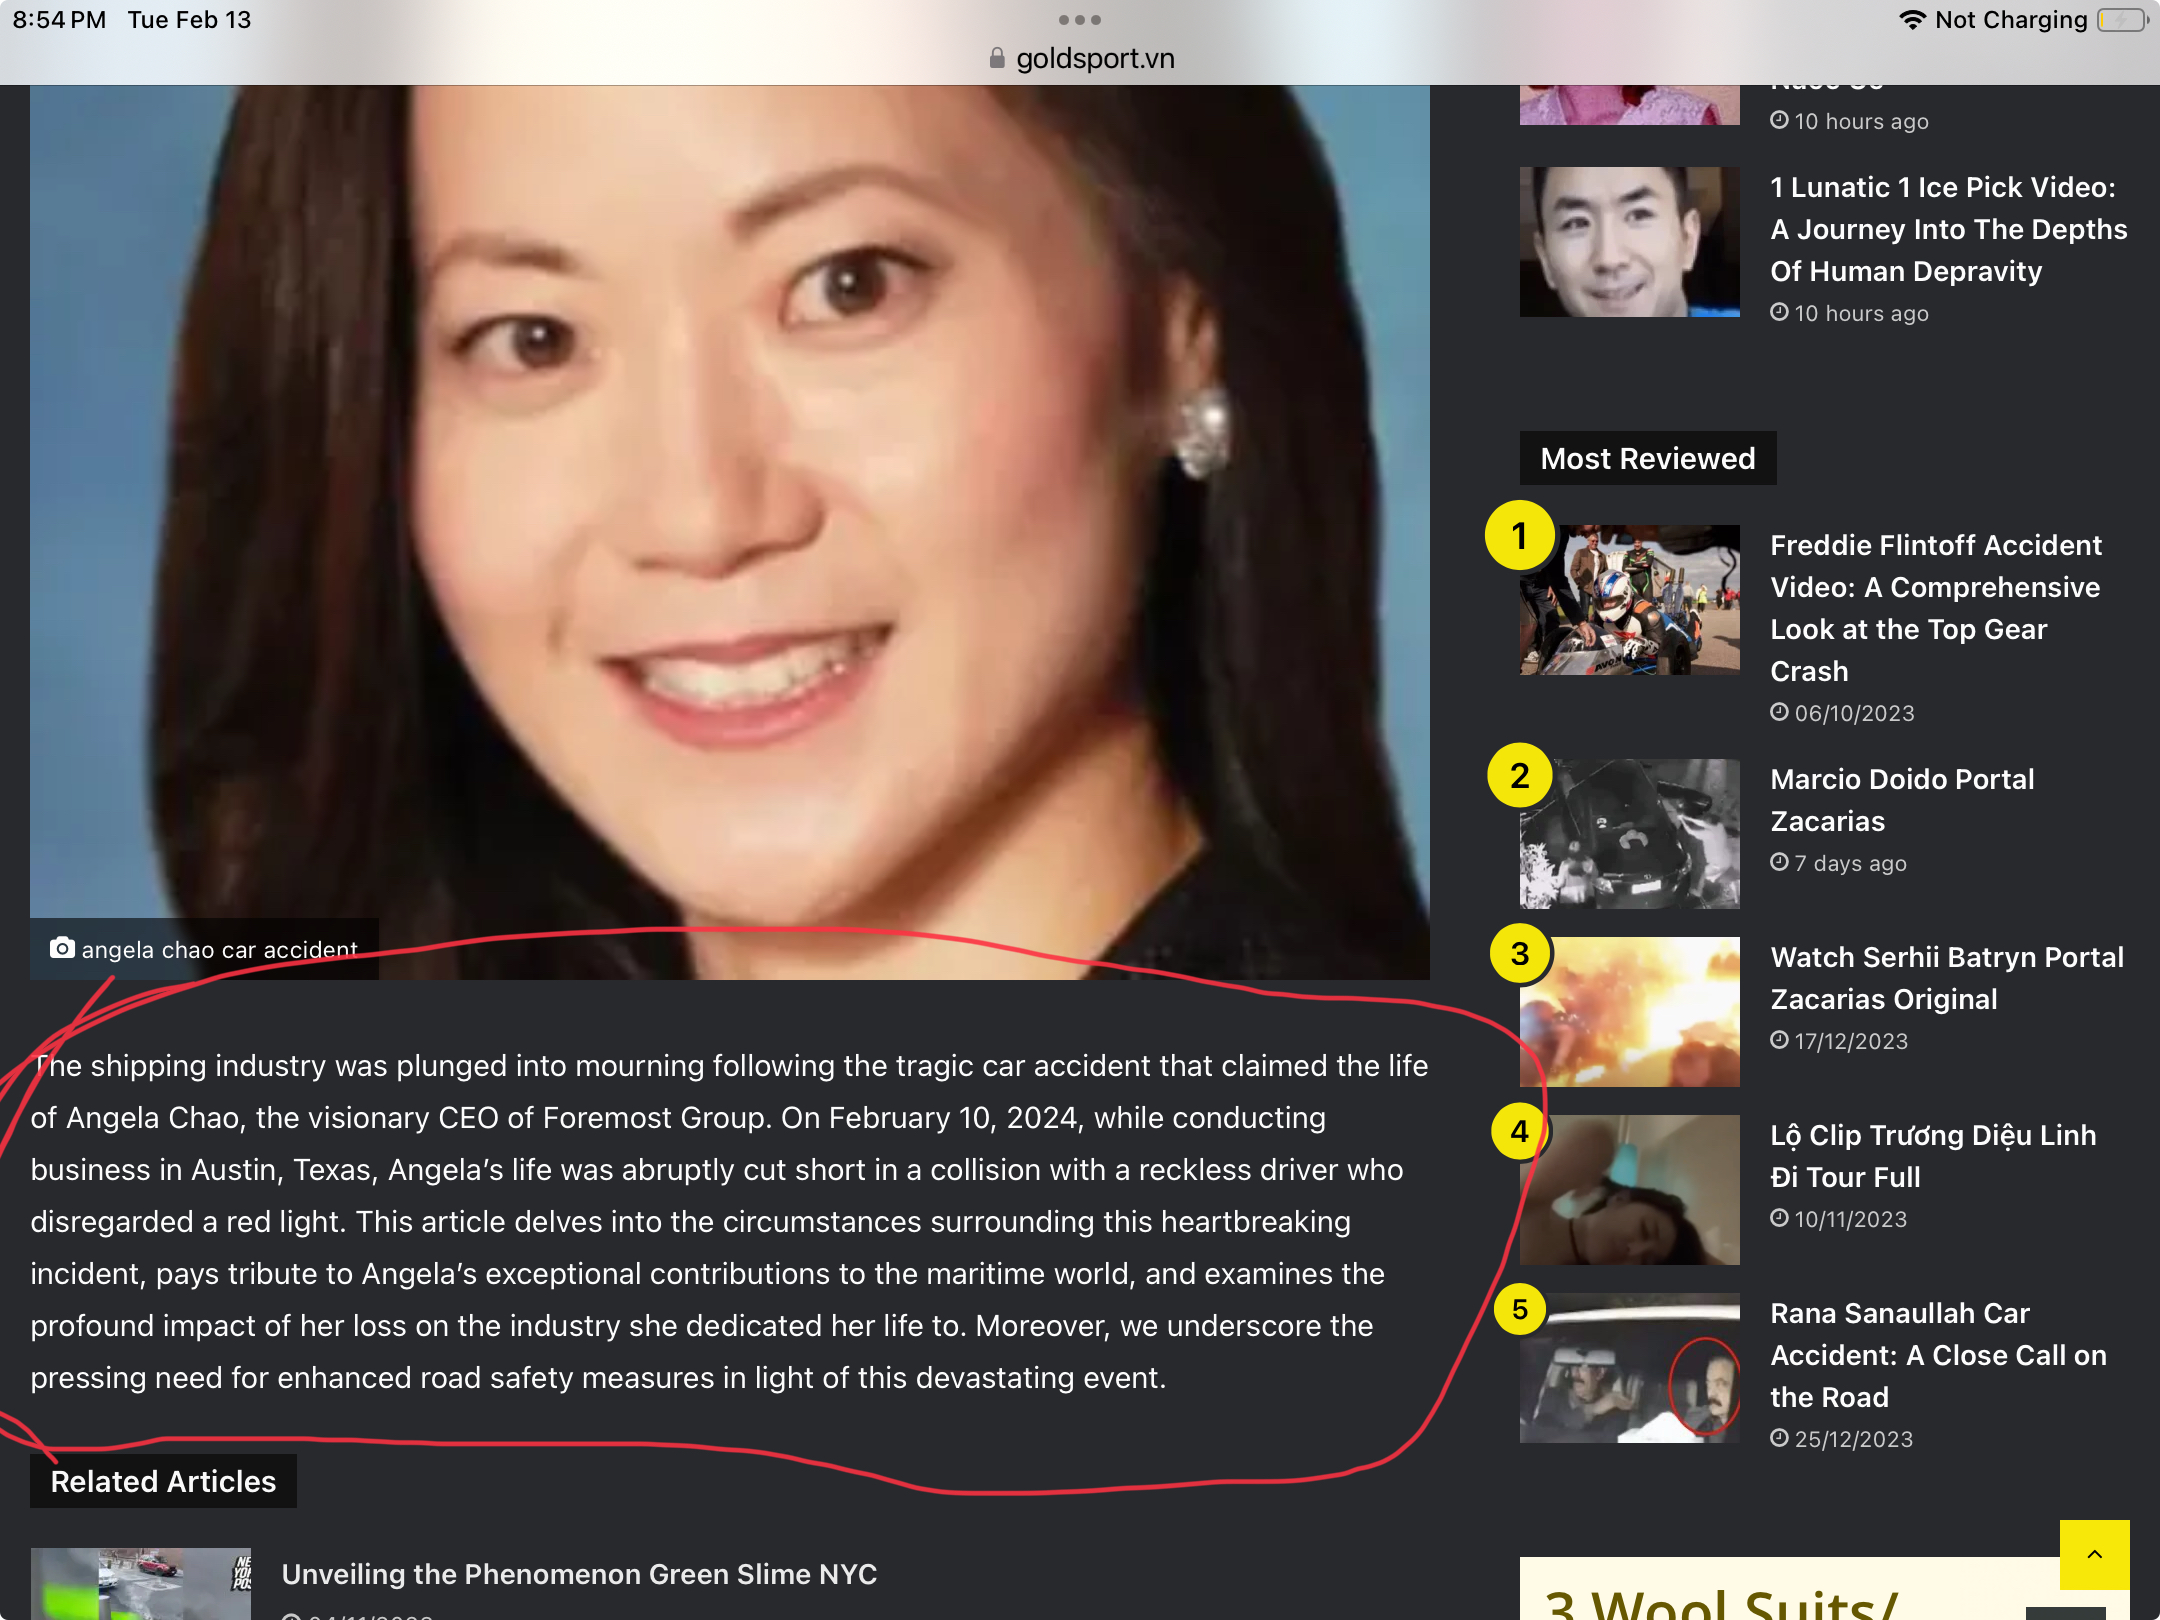Open Lộ Clip Trương Diệu Linh article

point(1933,1156)
